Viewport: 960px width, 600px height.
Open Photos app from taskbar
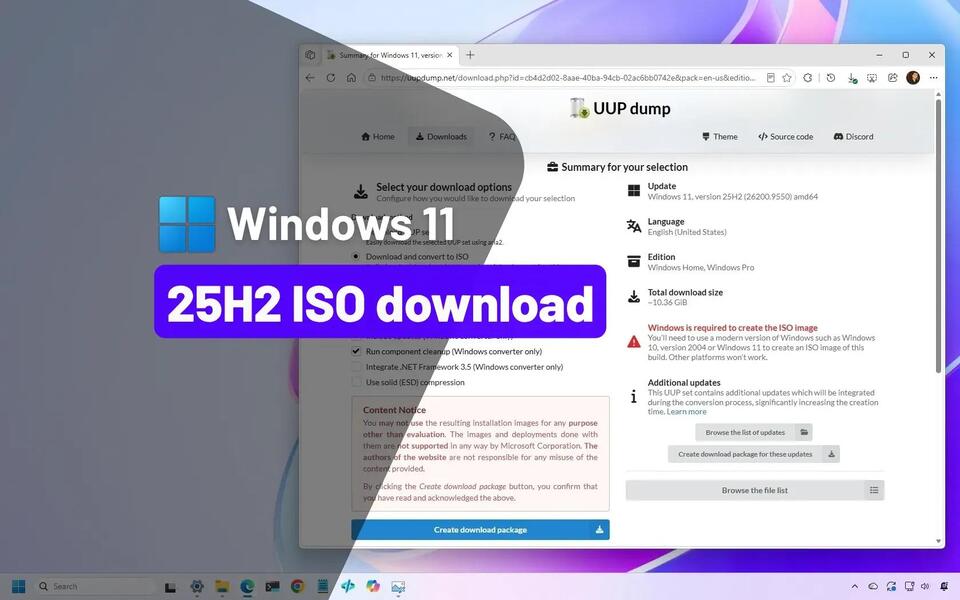[x=398, y=587]
